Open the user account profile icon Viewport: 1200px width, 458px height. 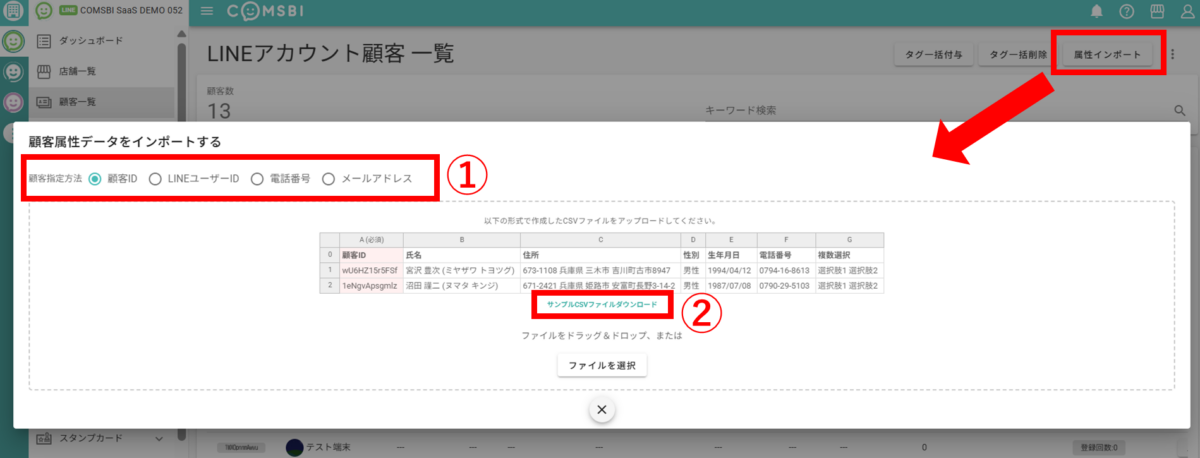[x=1185, y=11]
